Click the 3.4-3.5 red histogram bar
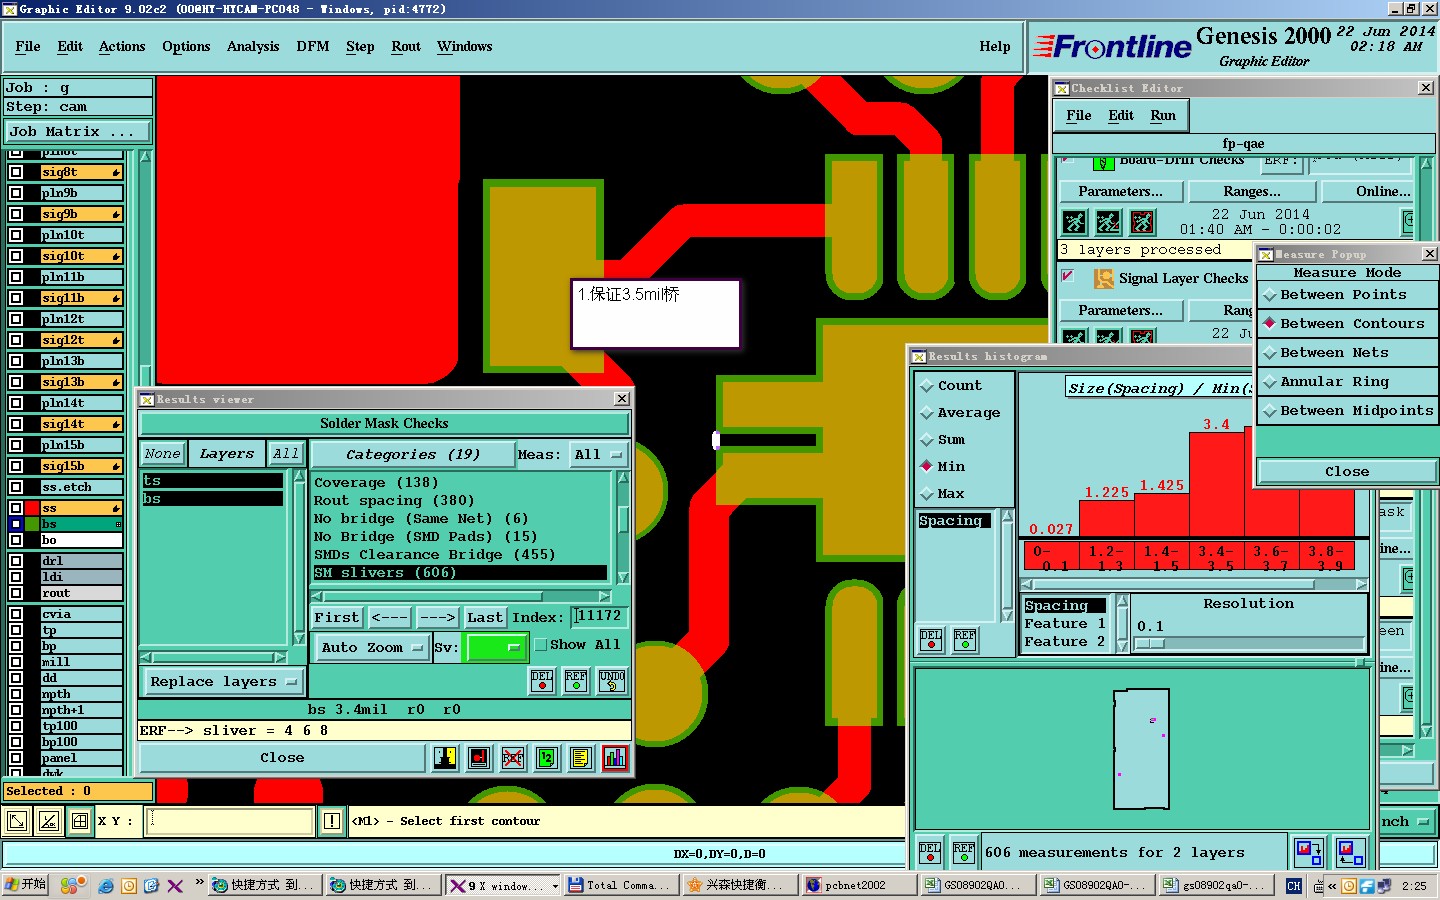Screen dimensions: 1440x900 click(x=1217, y=483)
